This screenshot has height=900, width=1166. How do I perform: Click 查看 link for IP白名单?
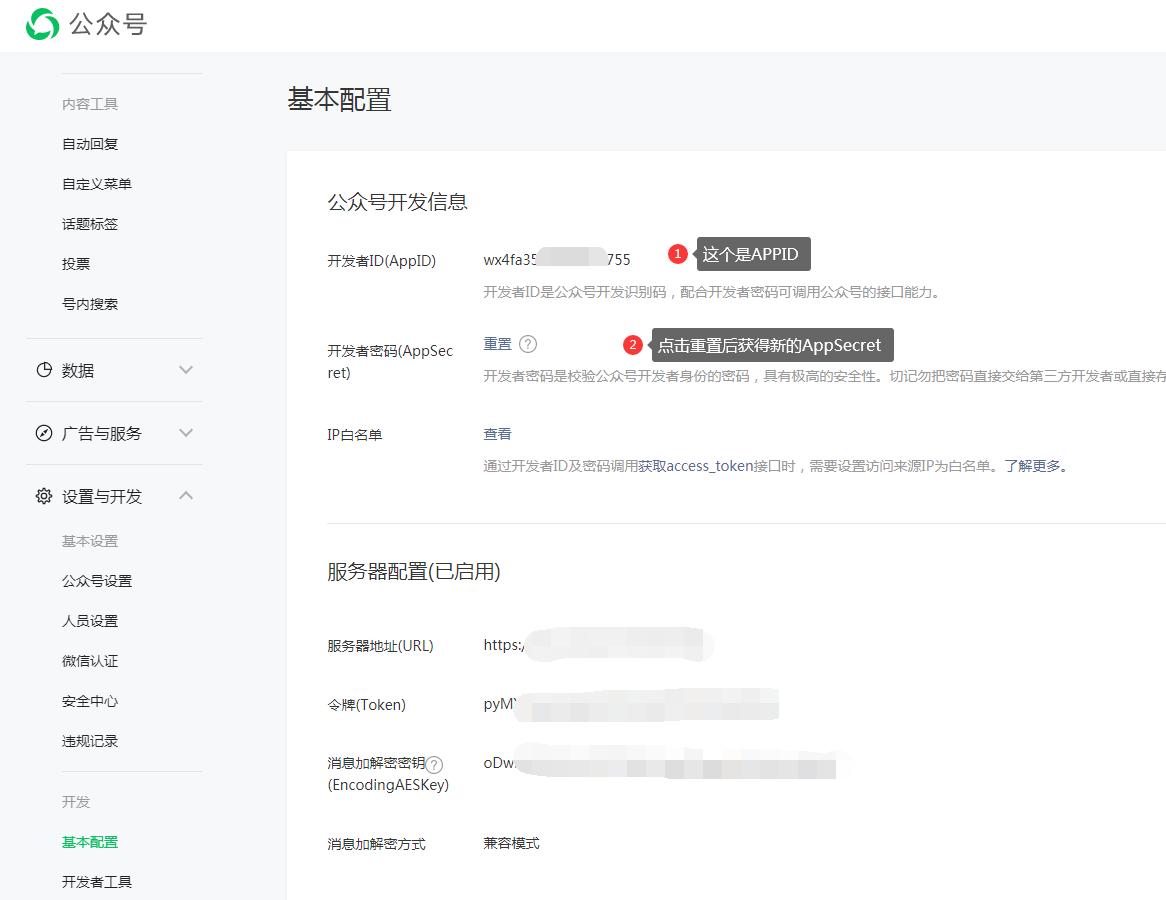click(497, 434)
